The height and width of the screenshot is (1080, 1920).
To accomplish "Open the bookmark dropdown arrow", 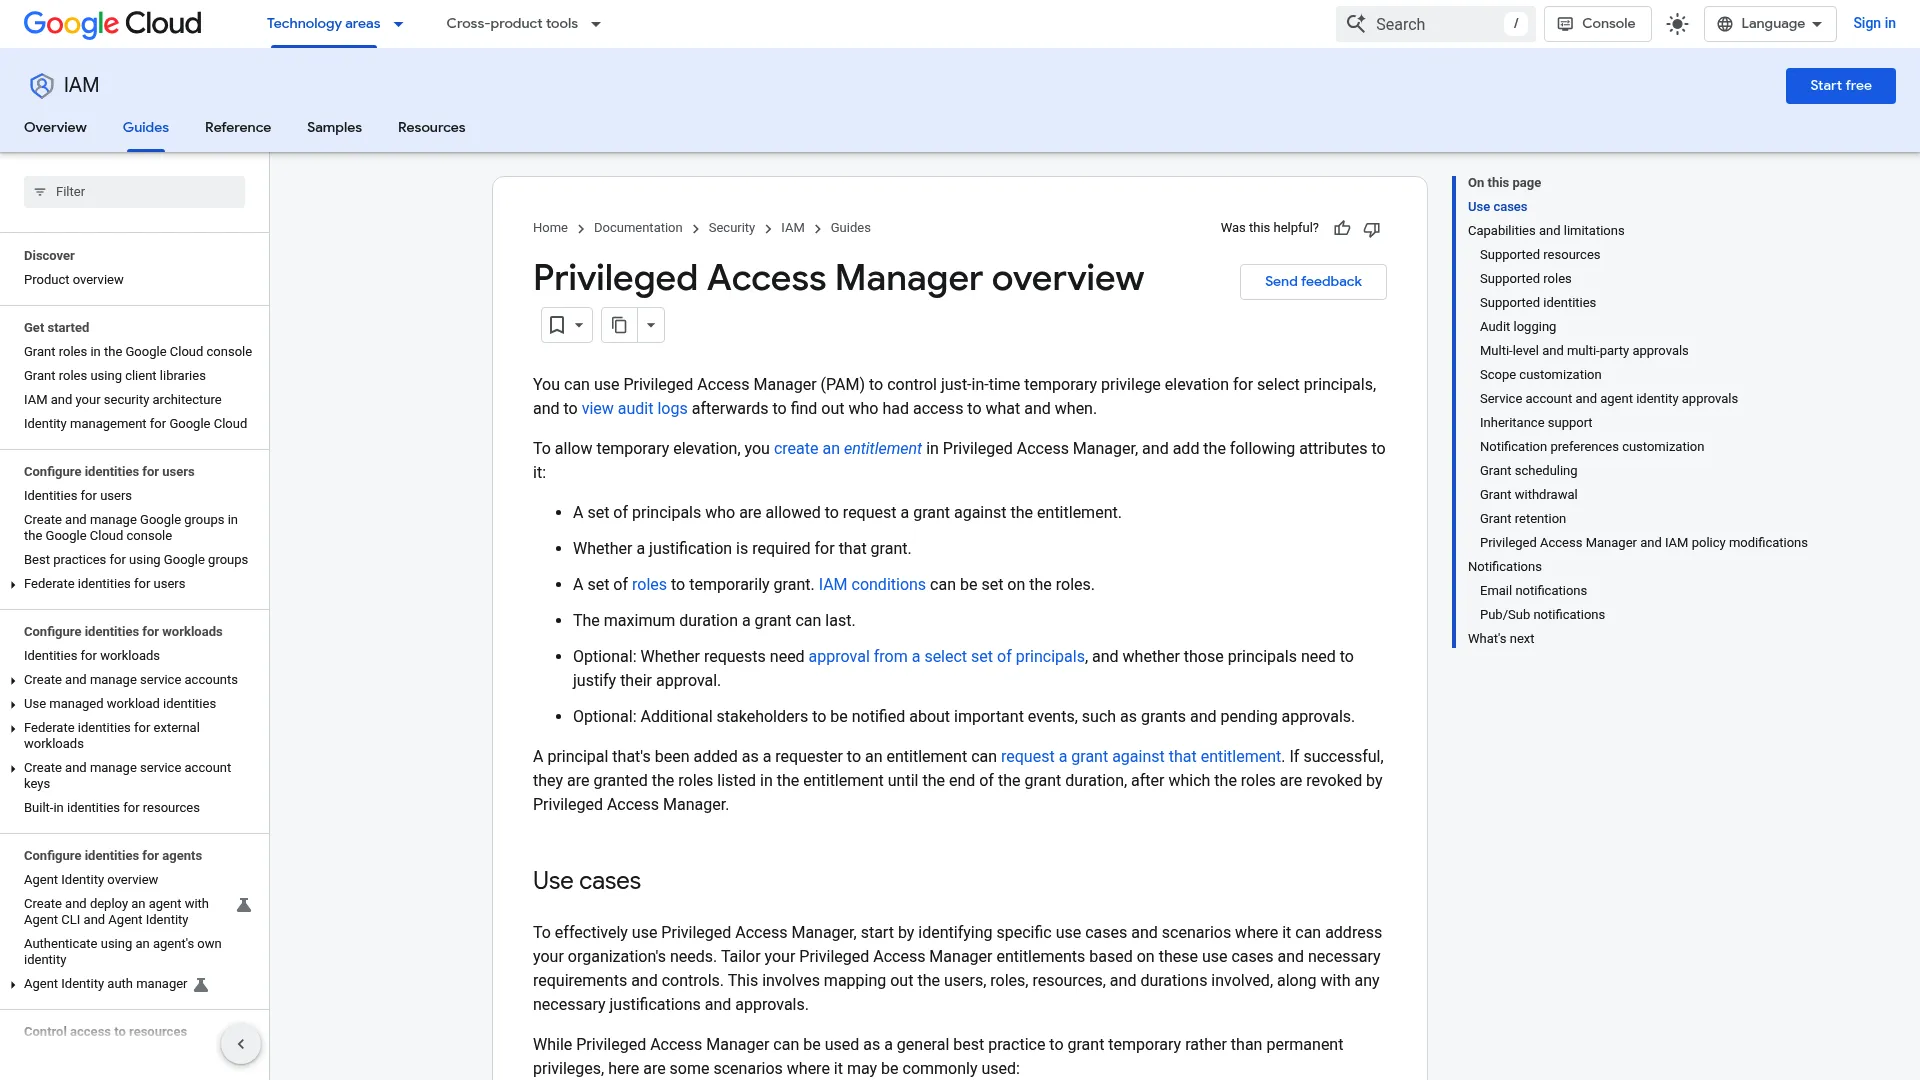I will 579,325.
